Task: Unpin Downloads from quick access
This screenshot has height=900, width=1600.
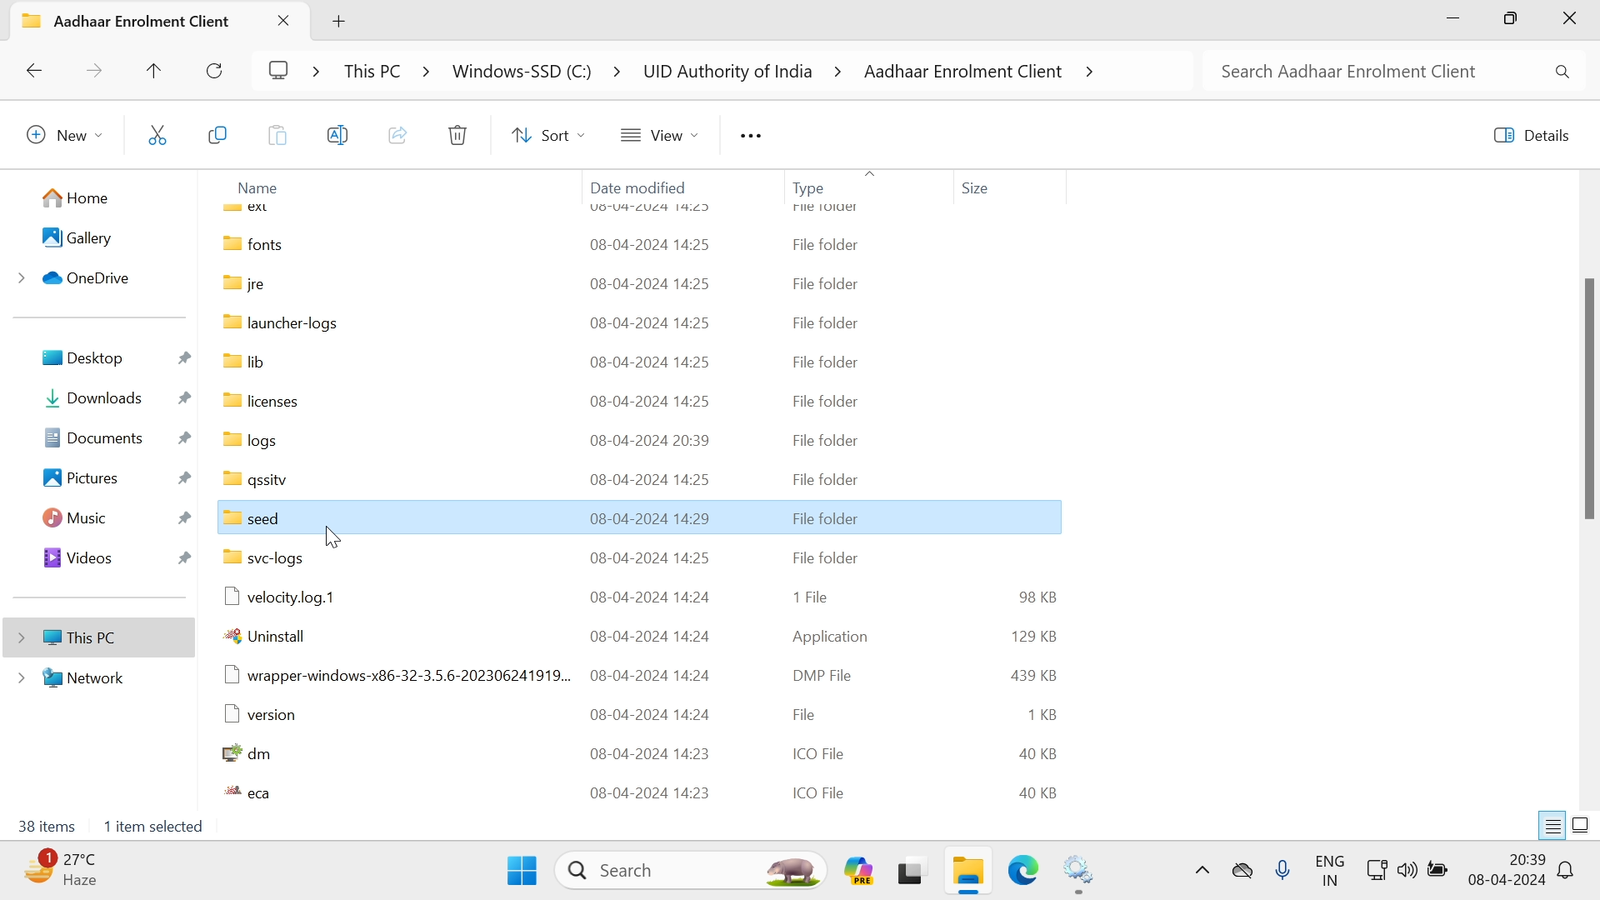Action: (x=184, y=398)
